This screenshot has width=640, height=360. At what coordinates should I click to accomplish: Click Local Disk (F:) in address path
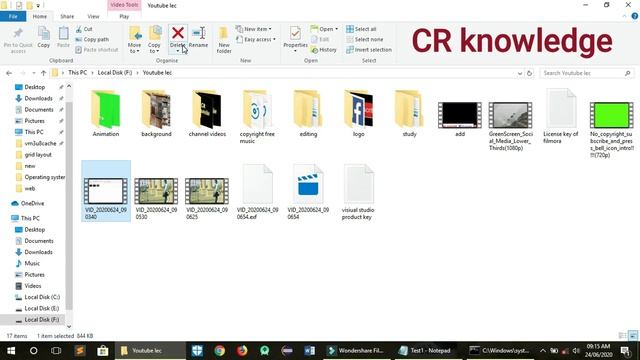point(115,73)
